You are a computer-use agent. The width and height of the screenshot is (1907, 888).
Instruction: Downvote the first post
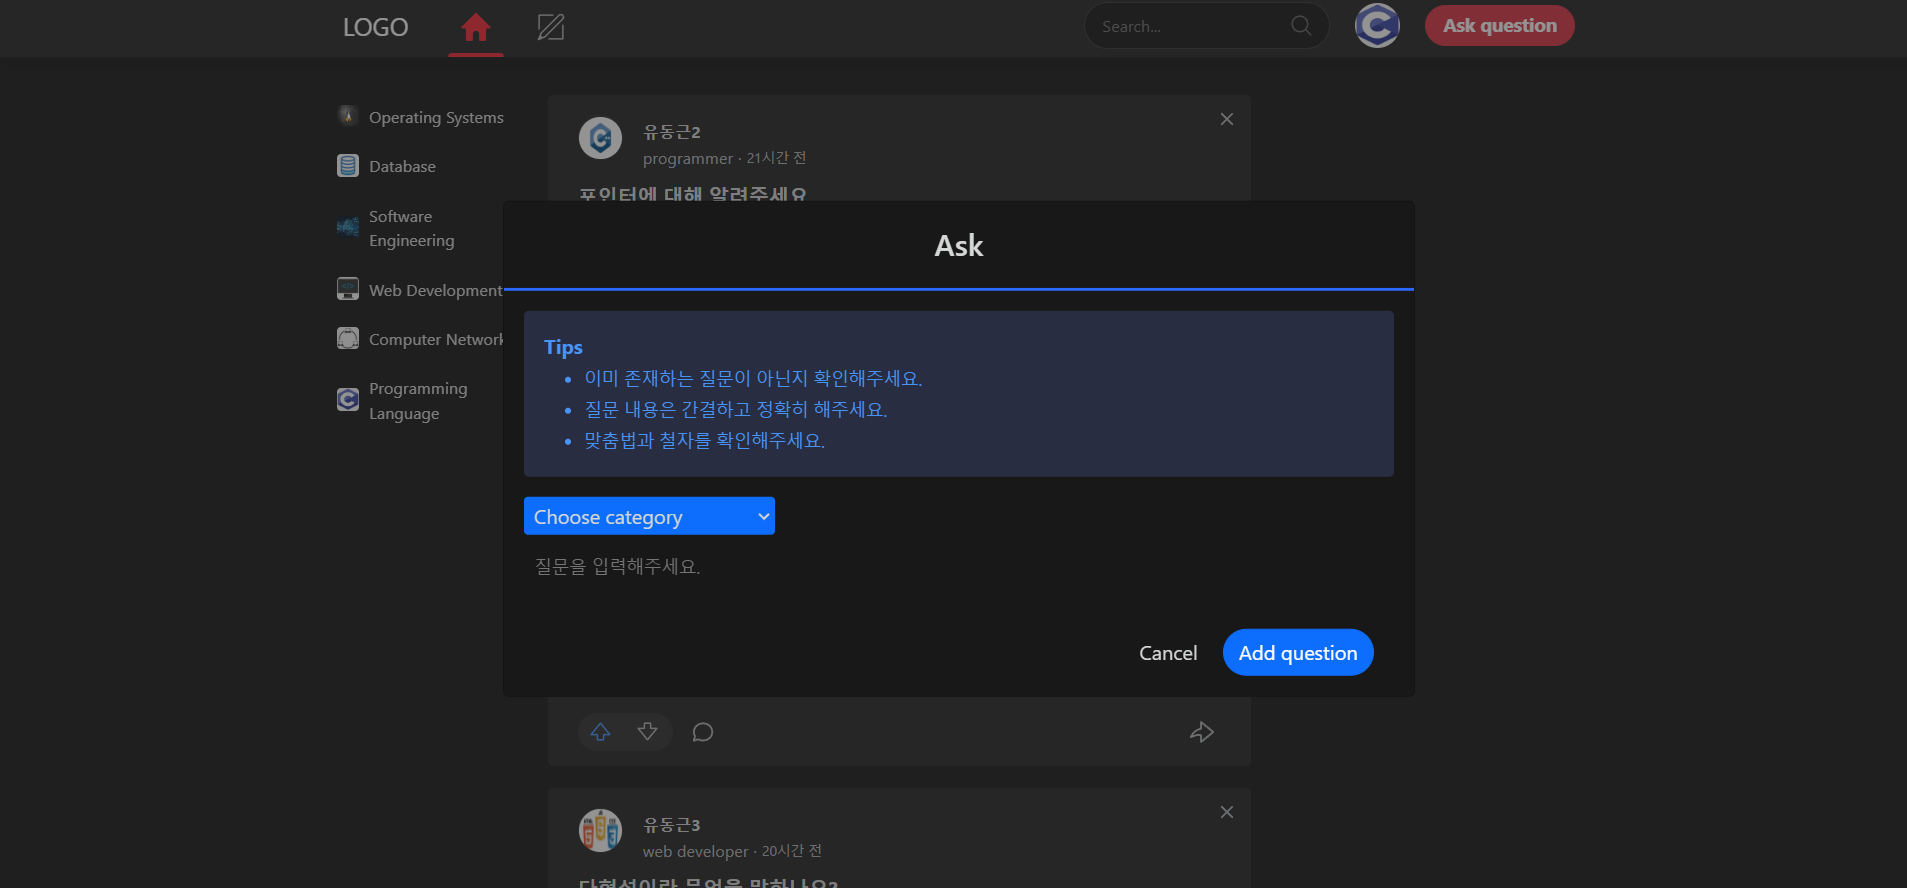[x=648, y=732]
